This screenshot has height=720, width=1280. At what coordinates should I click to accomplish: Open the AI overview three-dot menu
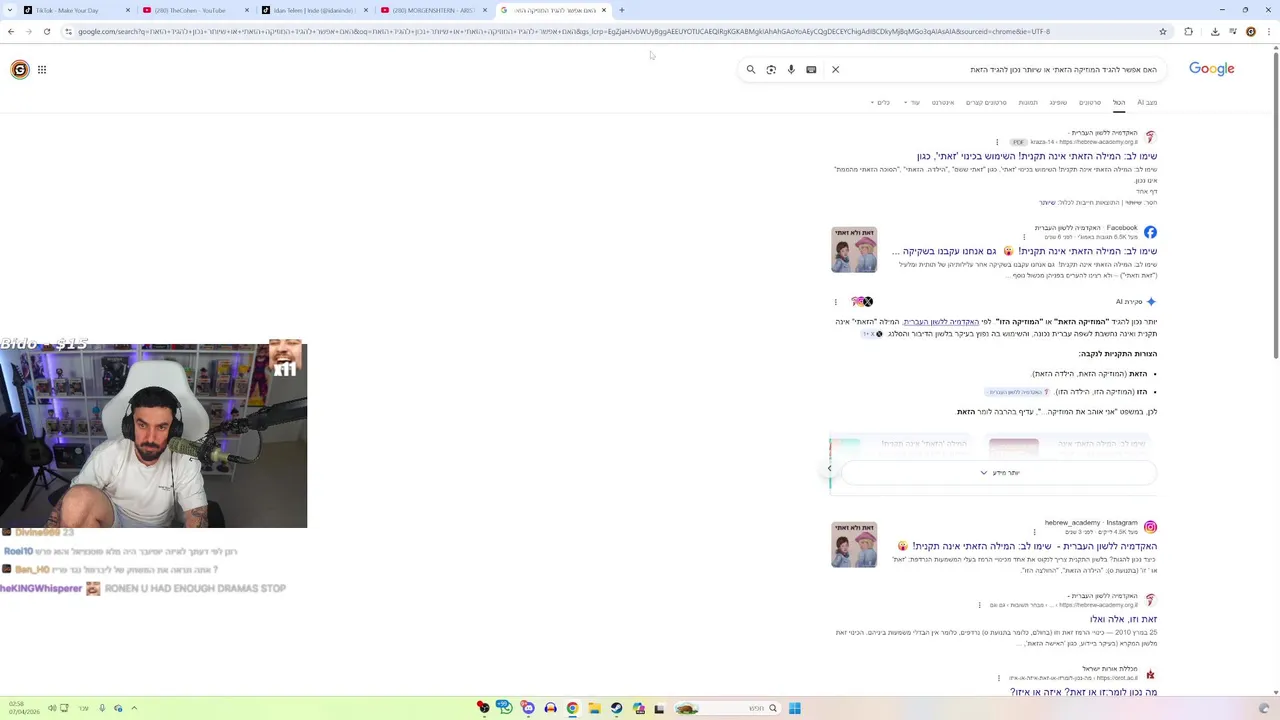tap(836, 302)
